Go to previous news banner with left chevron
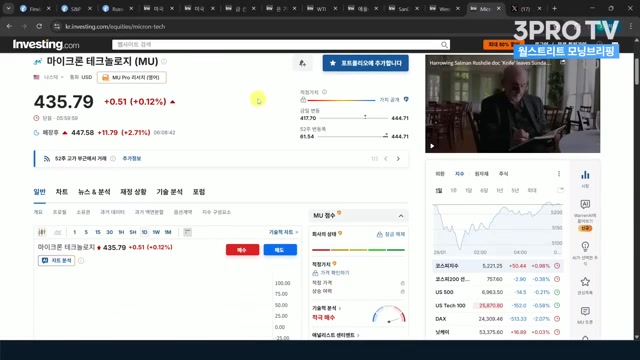The height and width of the screenshot is (360, 640). tap(386, 159)
